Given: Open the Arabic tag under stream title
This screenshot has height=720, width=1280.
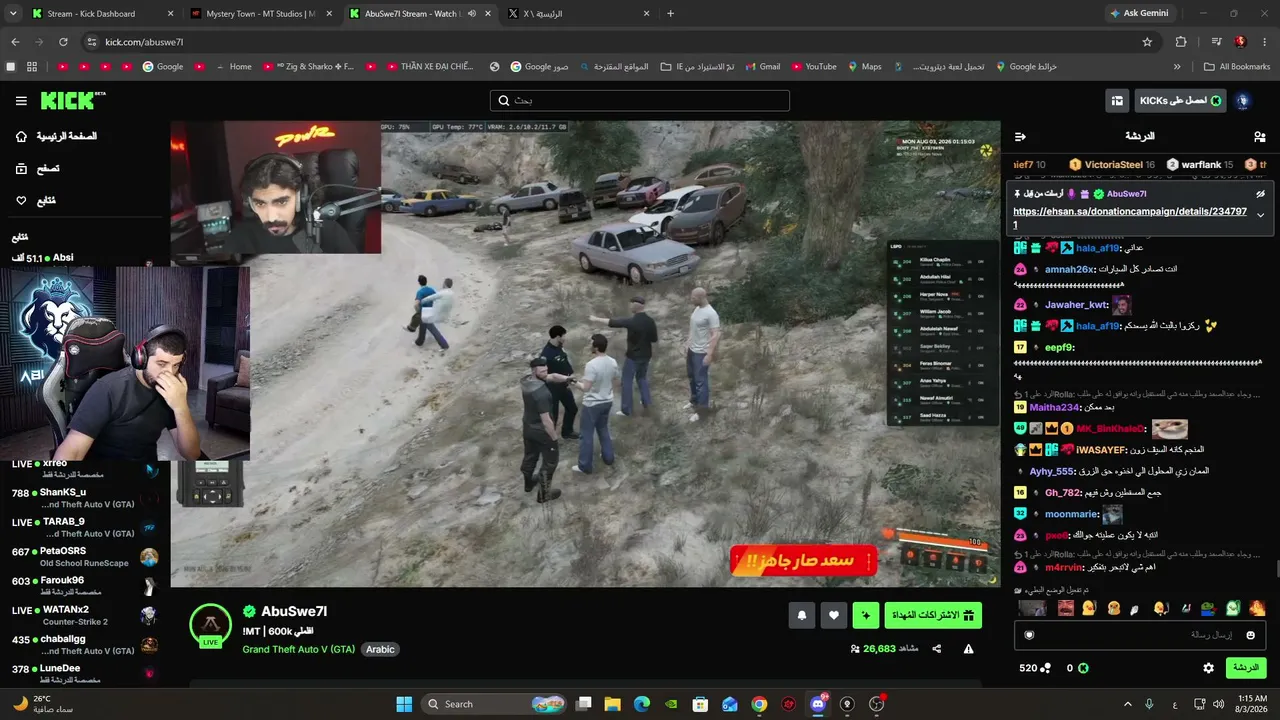Looking at the screenshot, I should pos(380,649).
